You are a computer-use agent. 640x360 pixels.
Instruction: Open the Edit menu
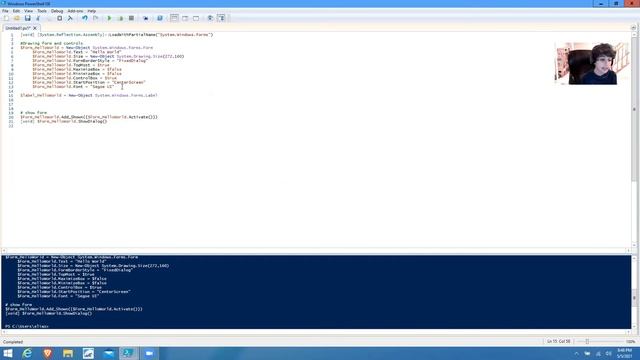click(x=16, y=11)
